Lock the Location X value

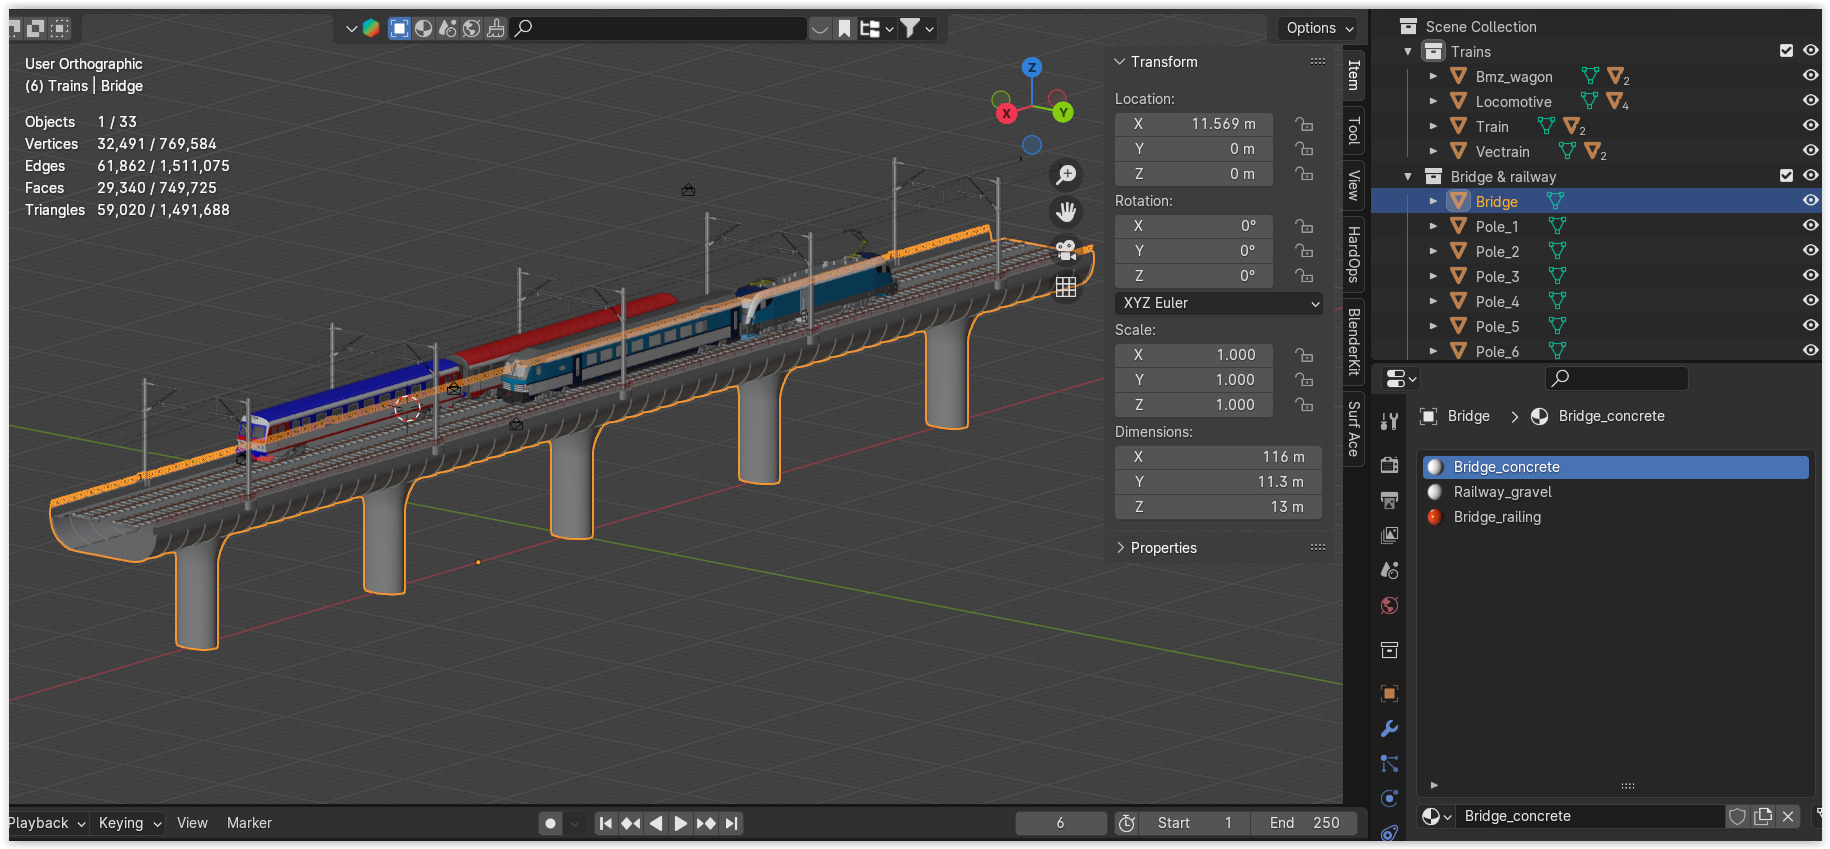coord(1304,124)
